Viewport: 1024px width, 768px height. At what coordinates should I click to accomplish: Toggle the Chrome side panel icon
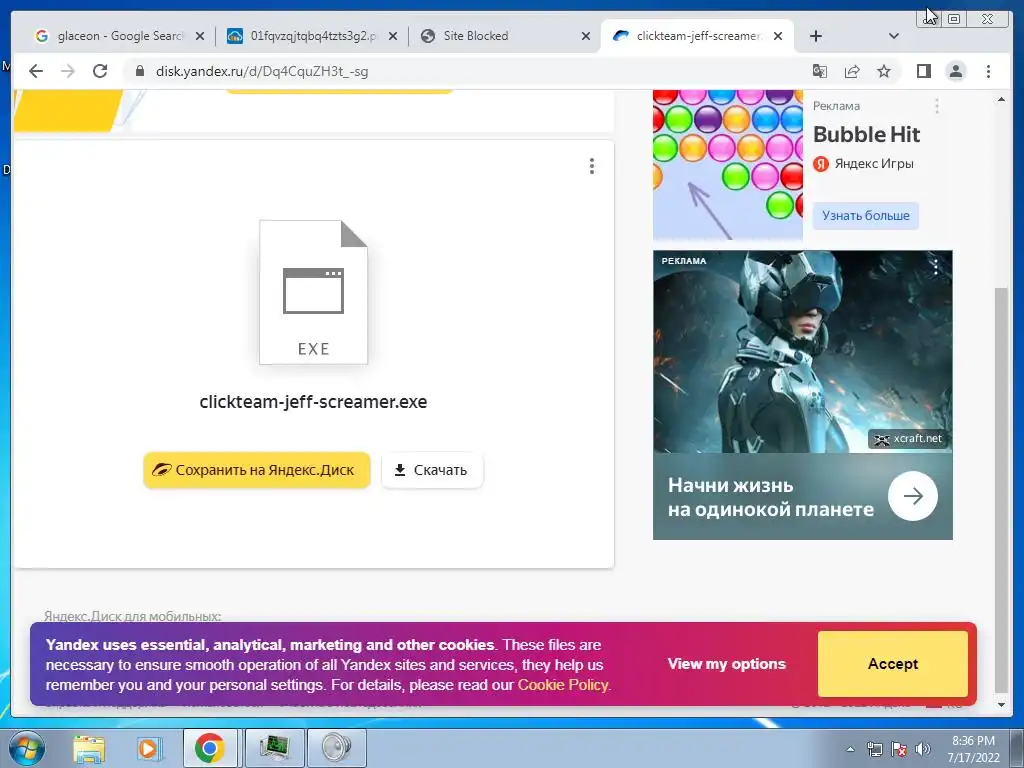(923, 71)
